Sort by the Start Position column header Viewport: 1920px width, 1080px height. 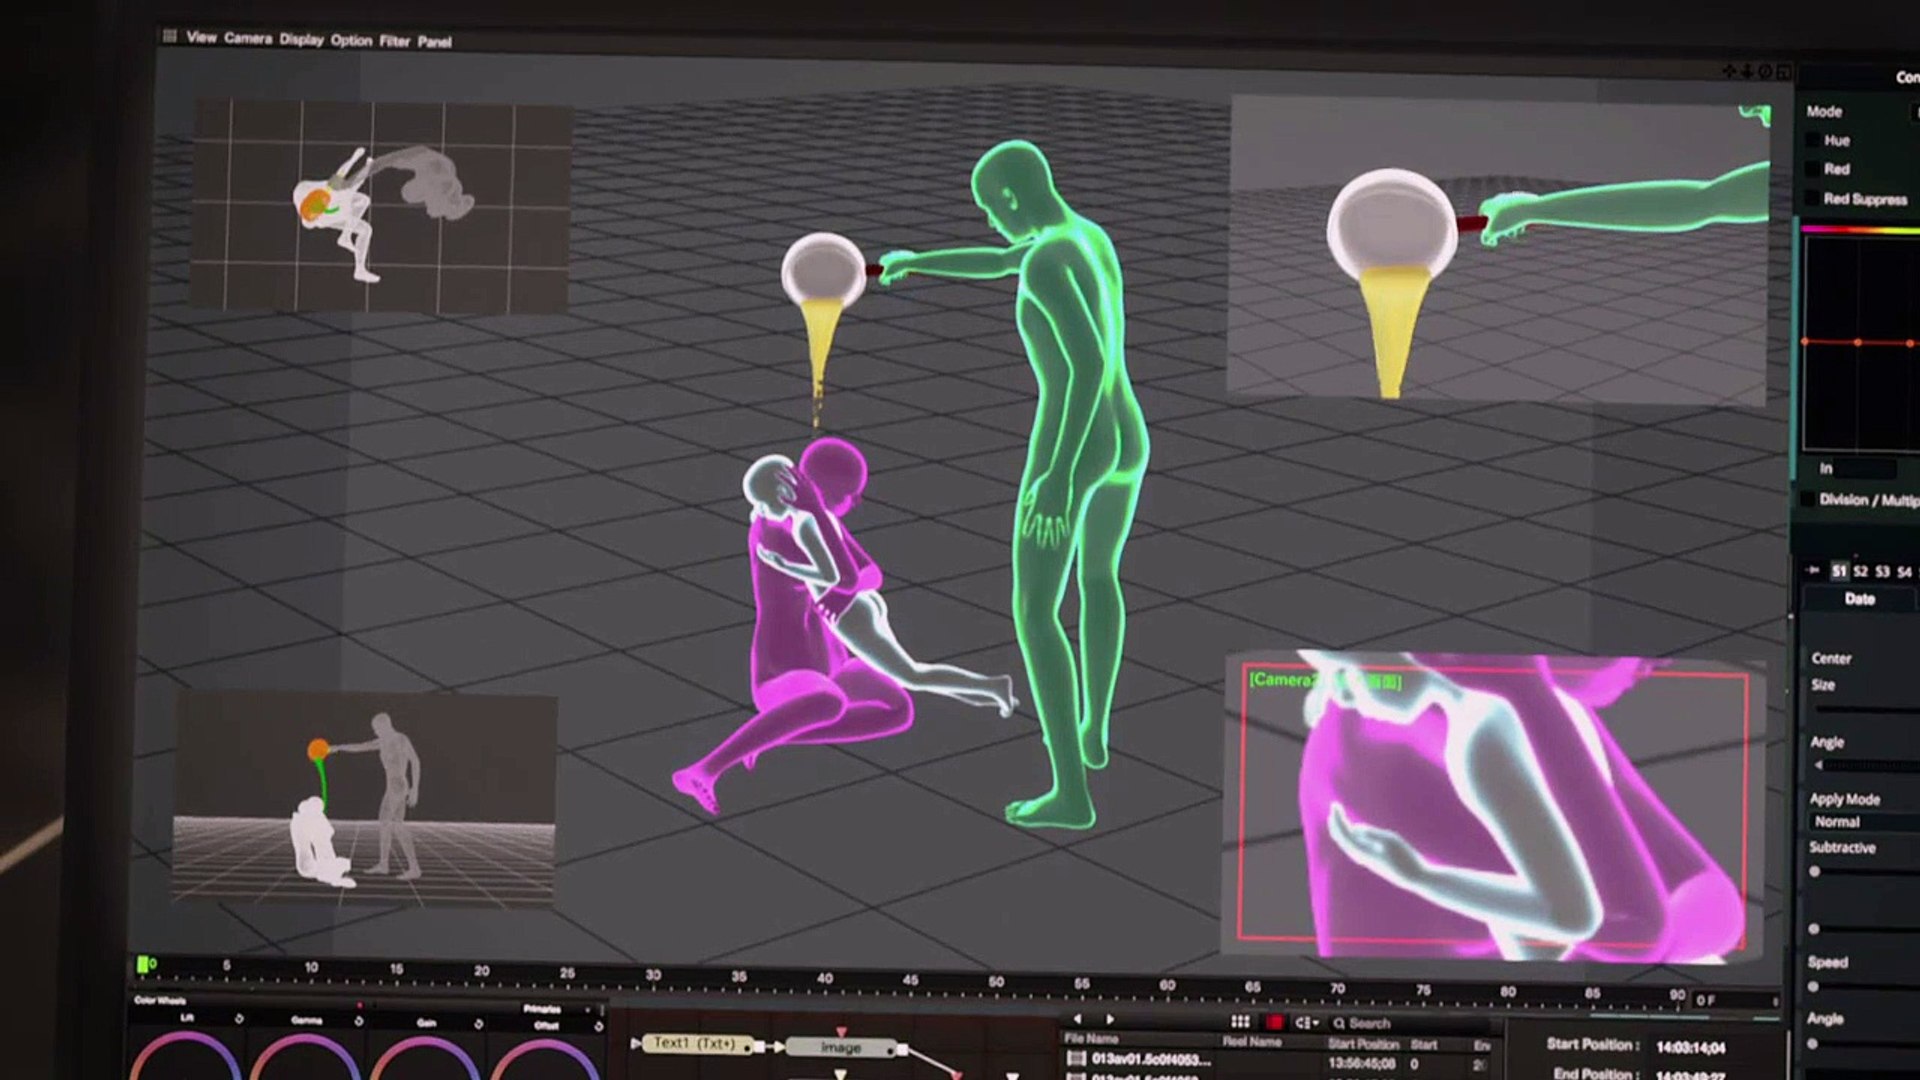pos(1363,1044)
